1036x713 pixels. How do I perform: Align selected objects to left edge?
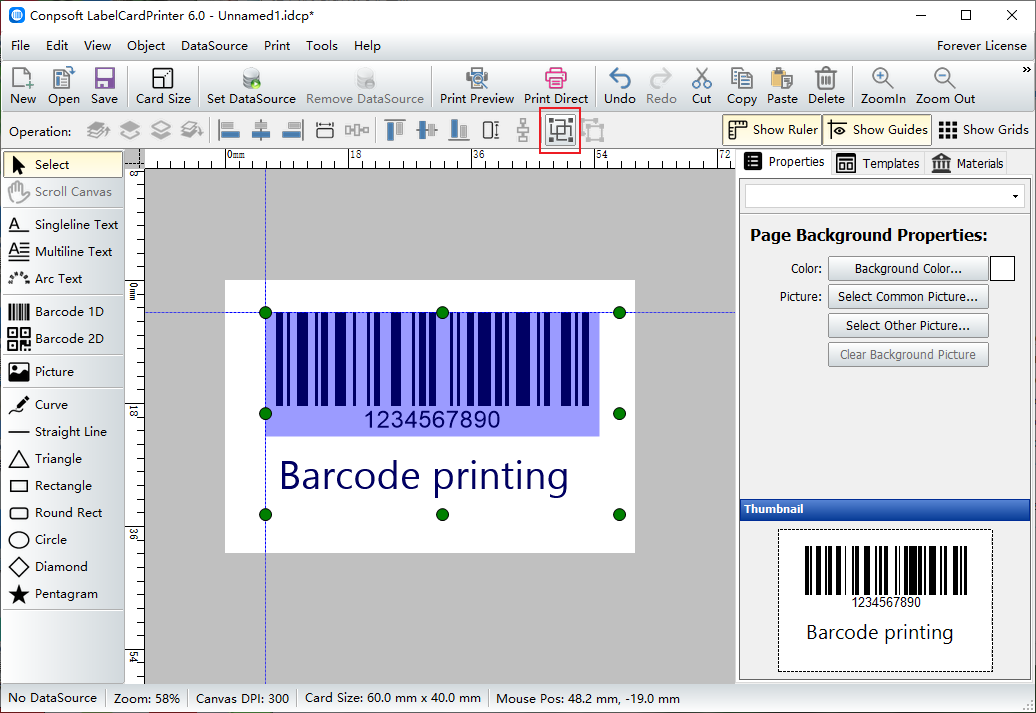coord(229,130)
